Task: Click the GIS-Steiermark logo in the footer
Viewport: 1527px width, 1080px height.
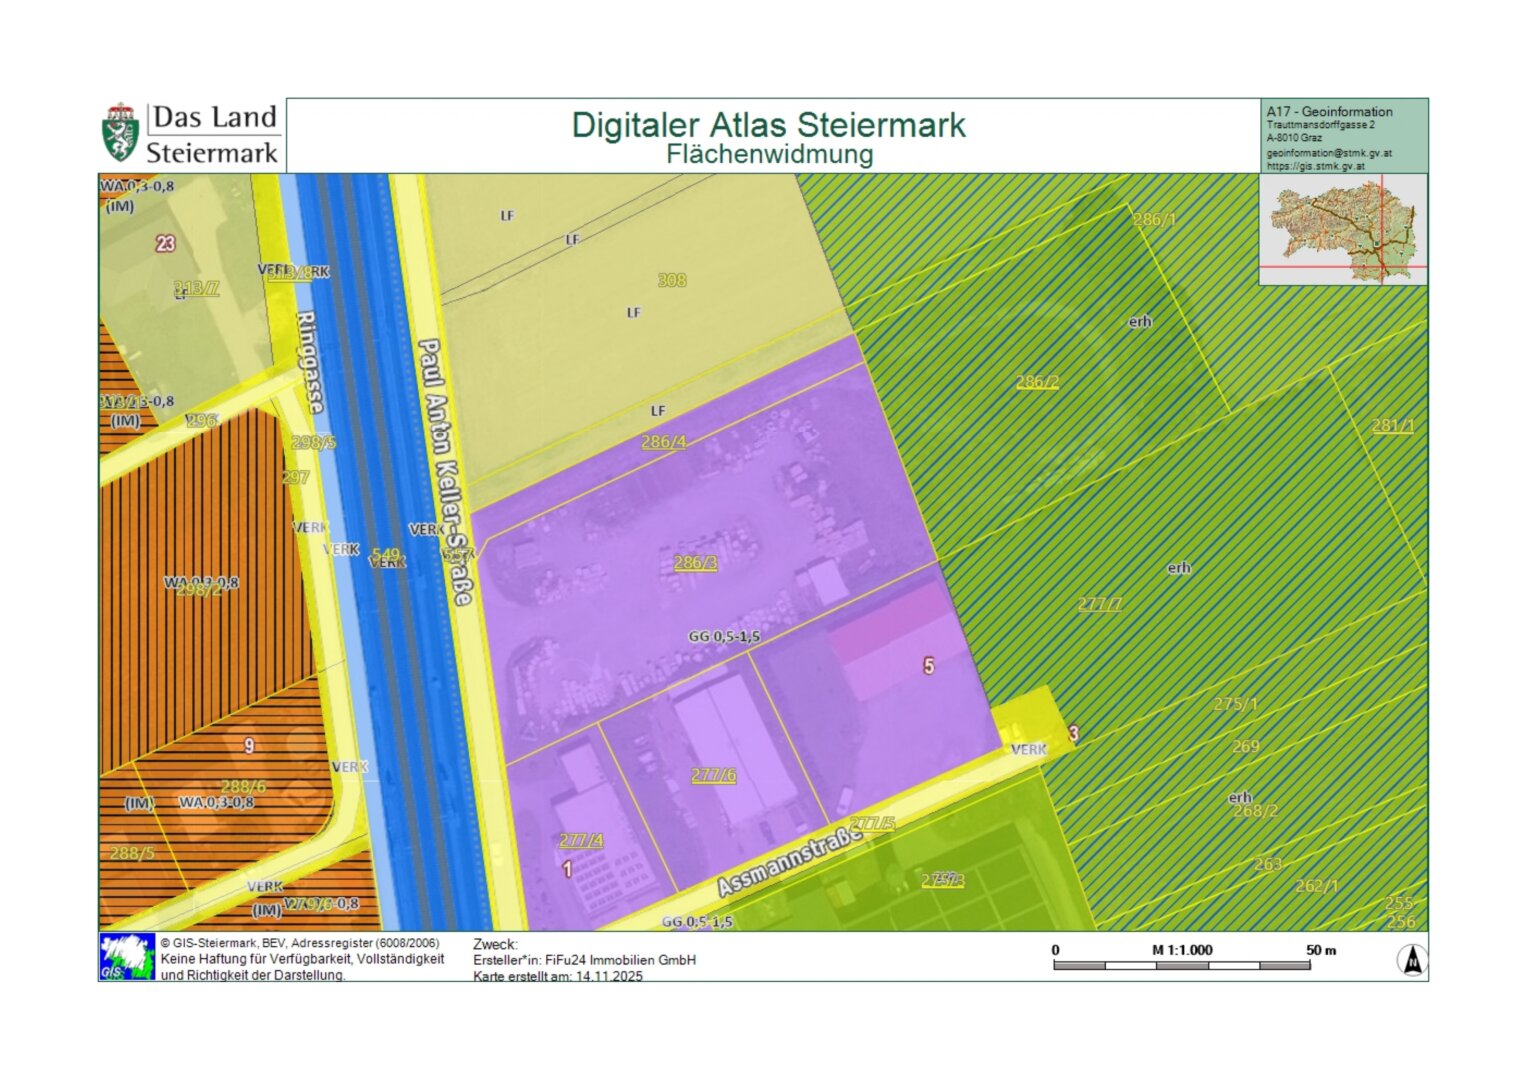Action: 127,957
